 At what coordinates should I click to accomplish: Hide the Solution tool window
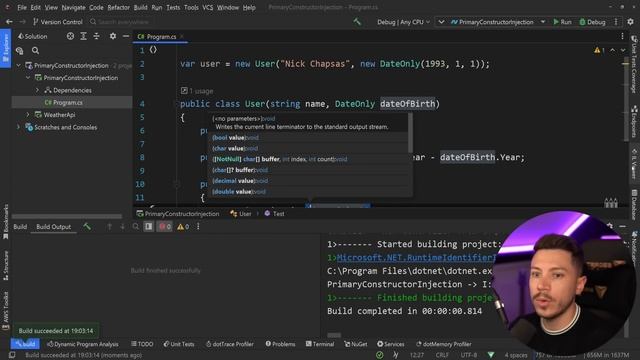click(x=126, y=36)
